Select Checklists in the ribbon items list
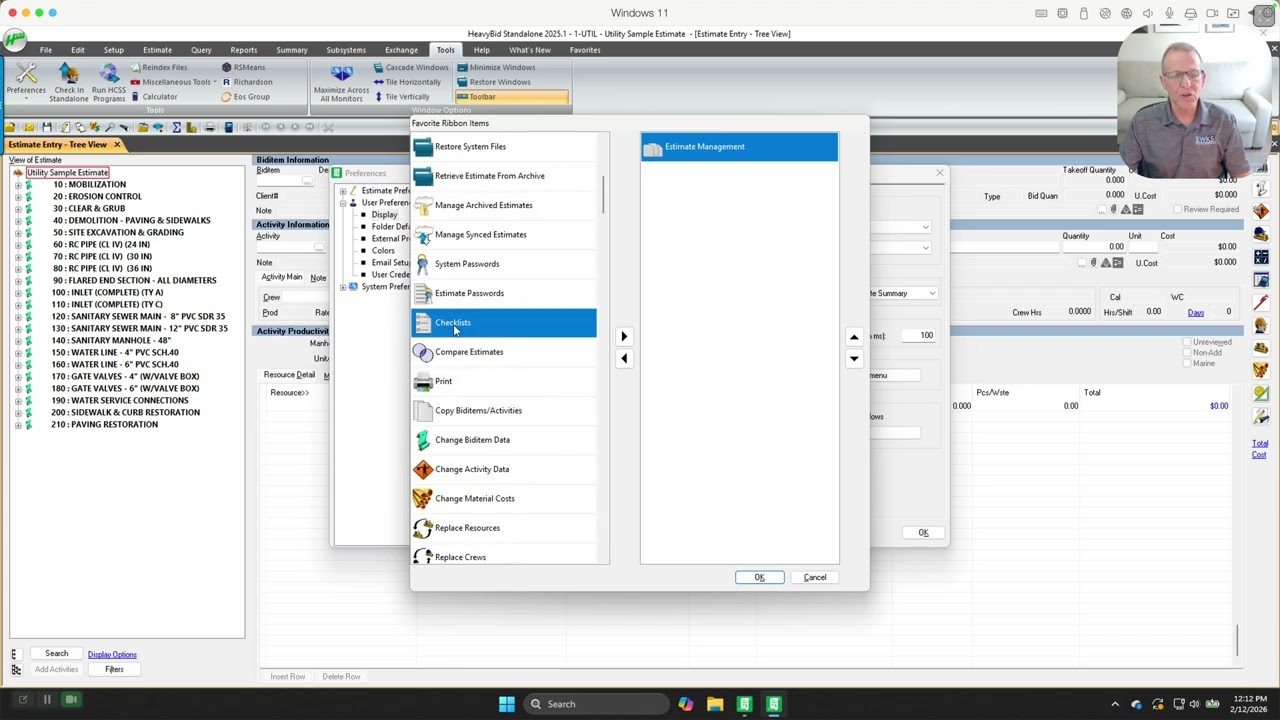 504,322
